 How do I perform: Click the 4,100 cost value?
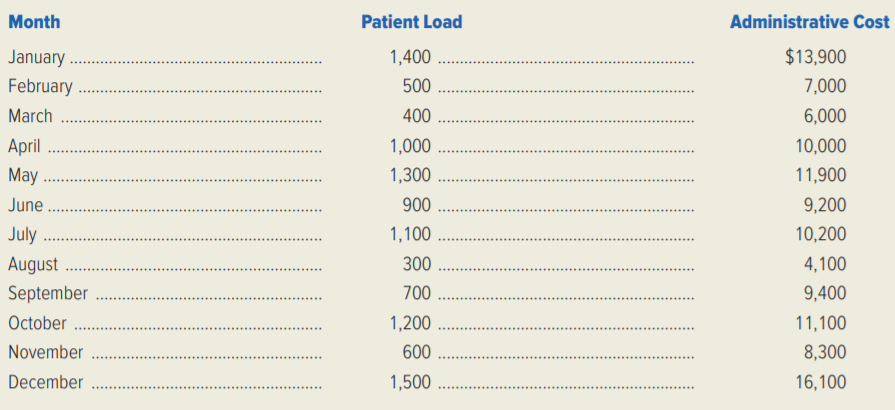coord(826,264)
